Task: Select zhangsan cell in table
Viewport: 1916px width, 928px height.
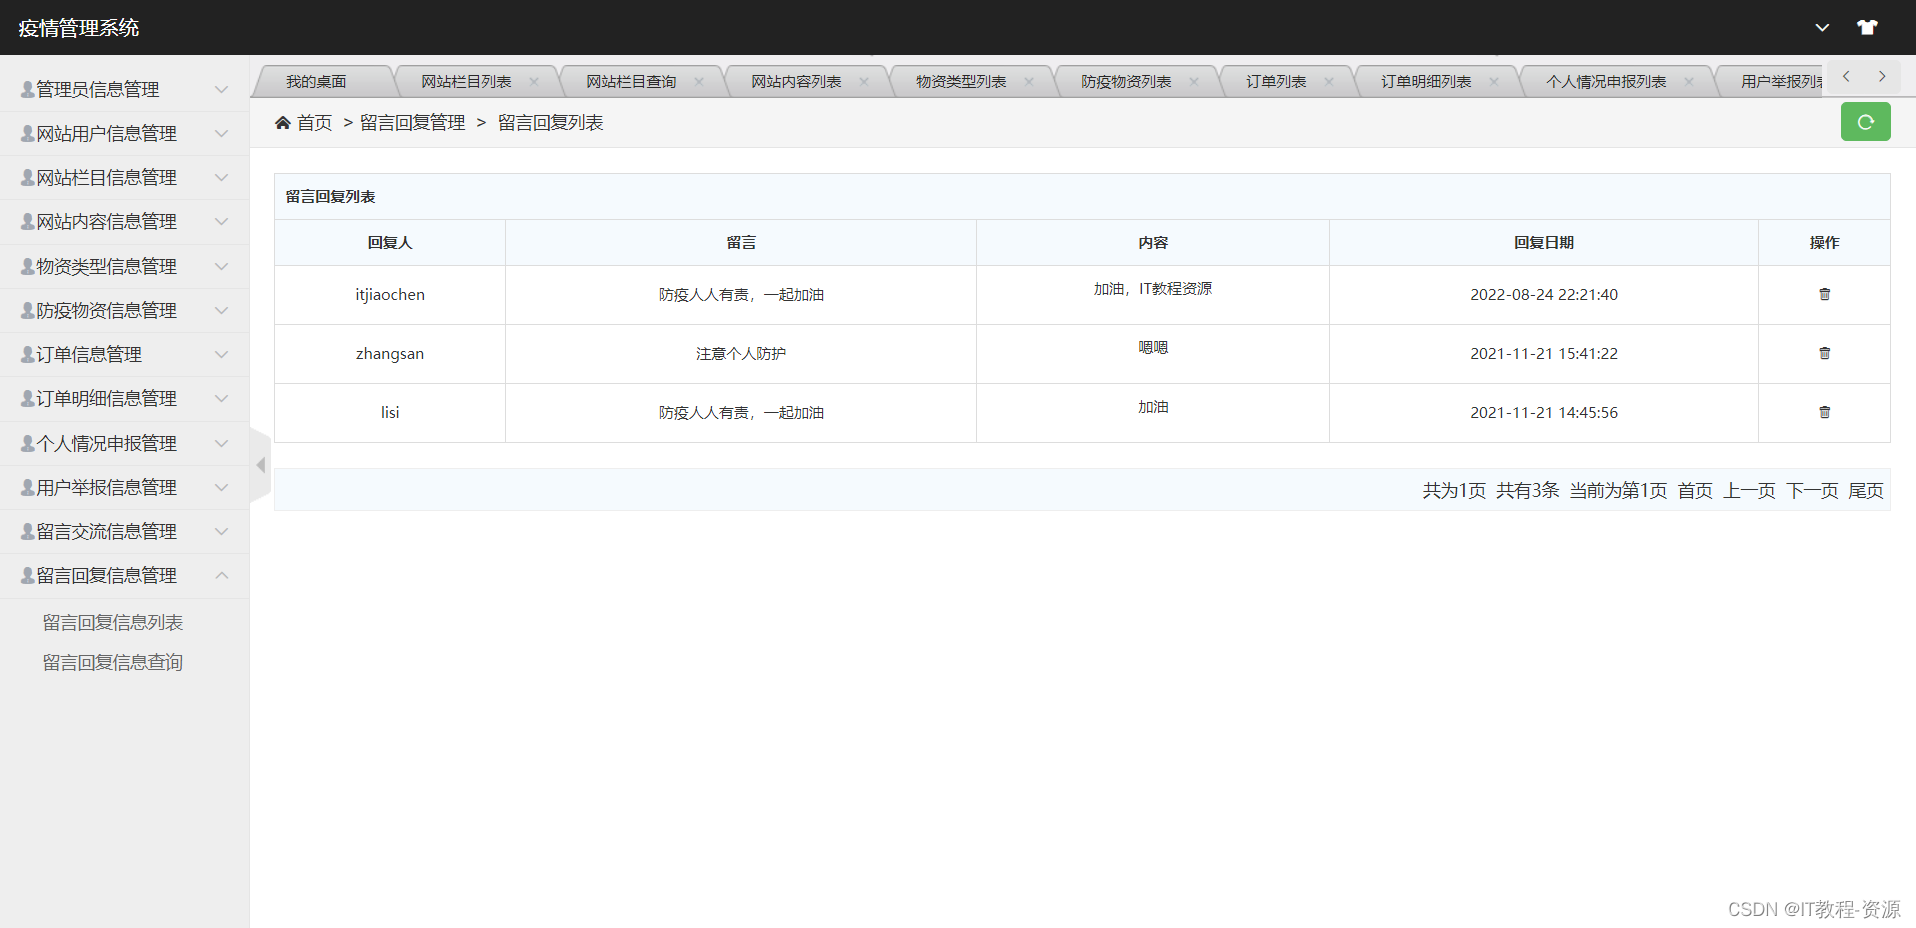Action: tap(390, 353)
